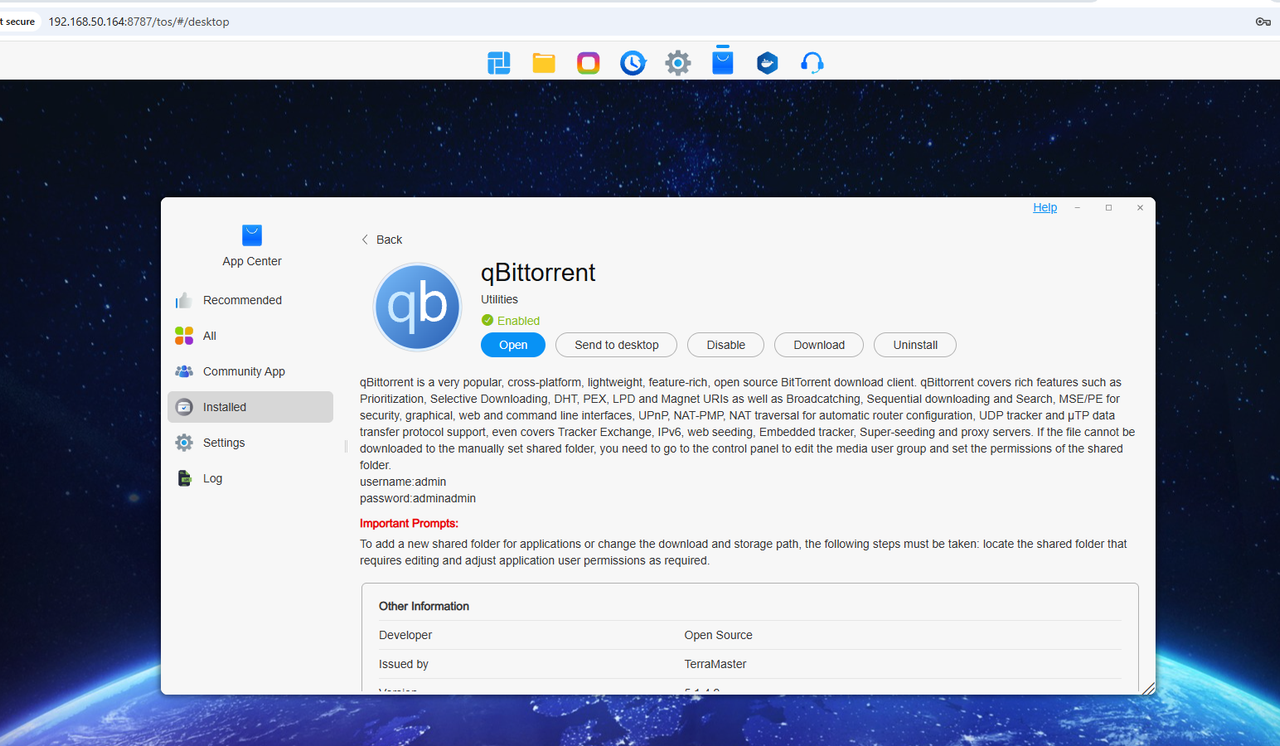
Task: Click the App Center logo in sidebar
Action: pyautogui.click(x=252, y=235)
